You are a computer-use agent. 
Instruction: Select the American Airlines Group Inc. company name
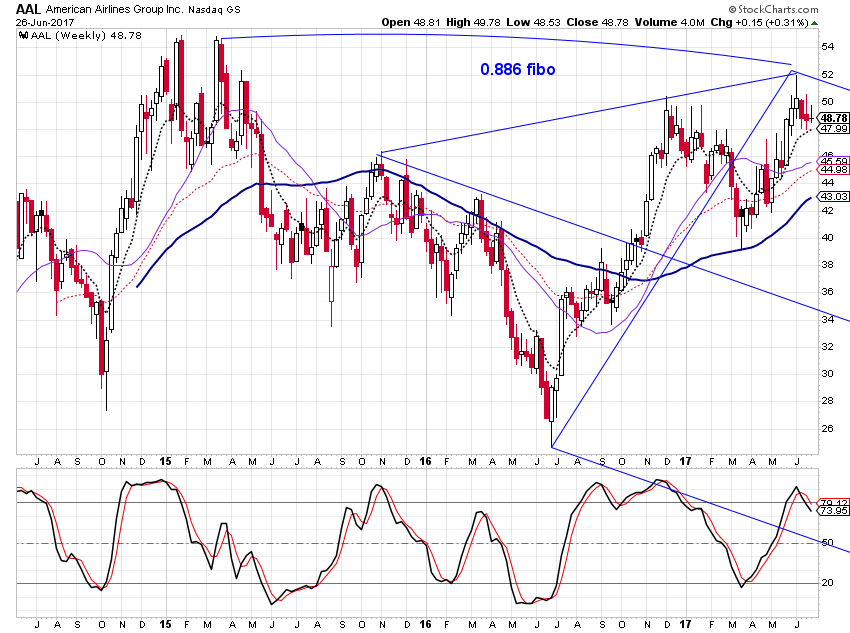(114, 9)
